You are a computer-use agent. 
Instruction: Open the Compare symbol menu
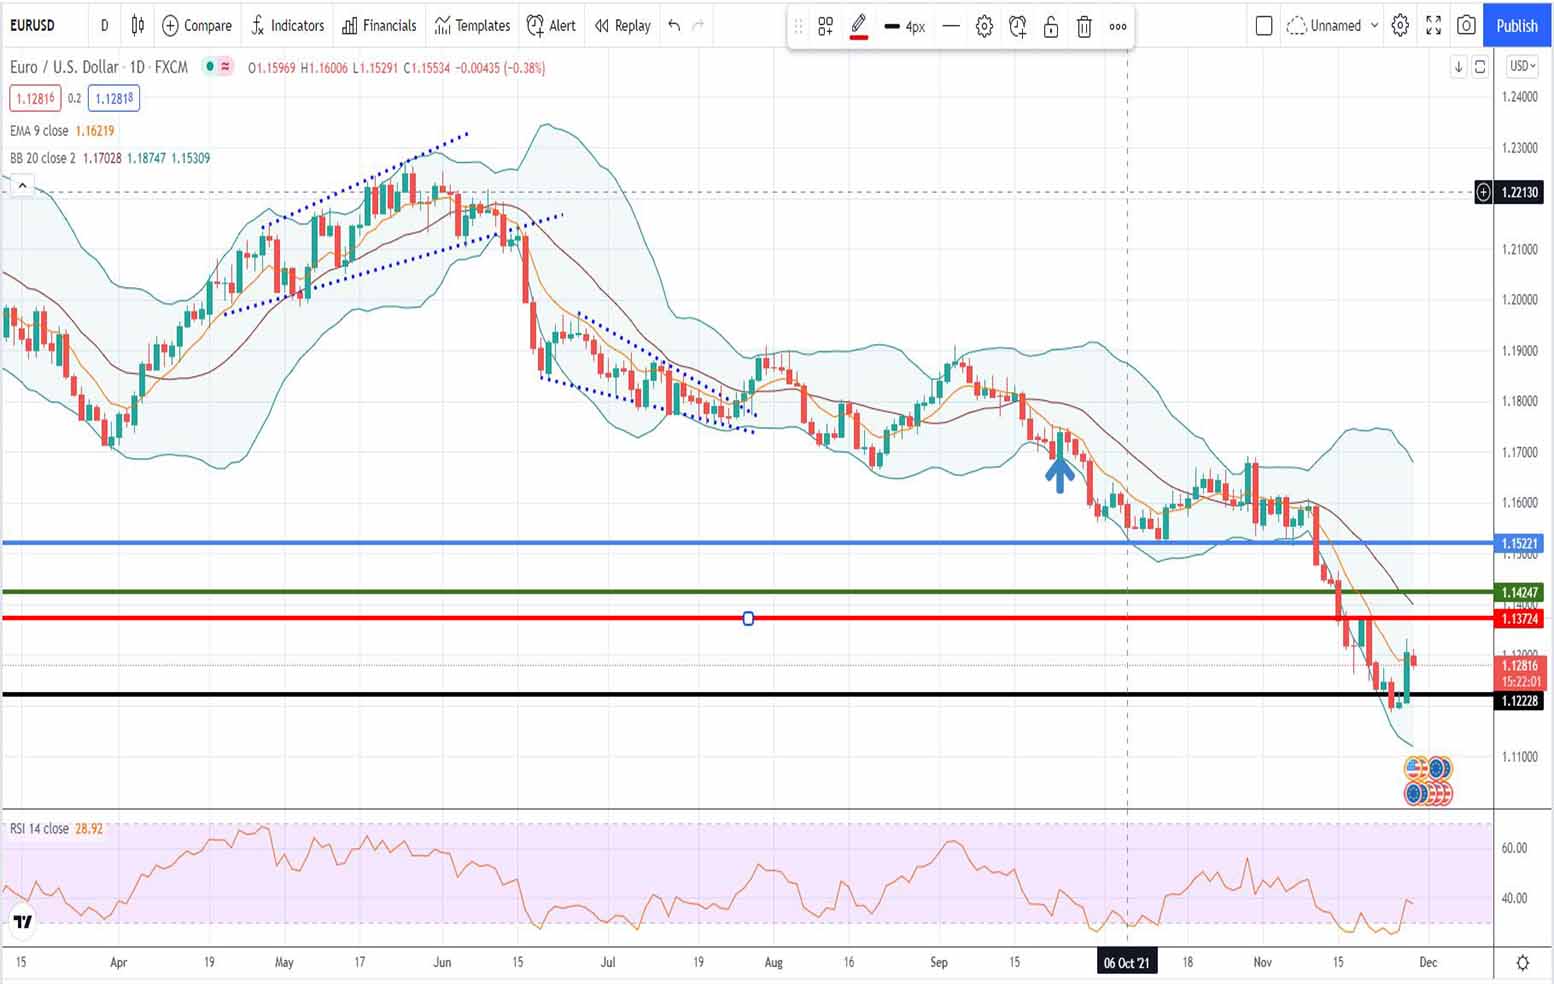click(x=197, y=26)
